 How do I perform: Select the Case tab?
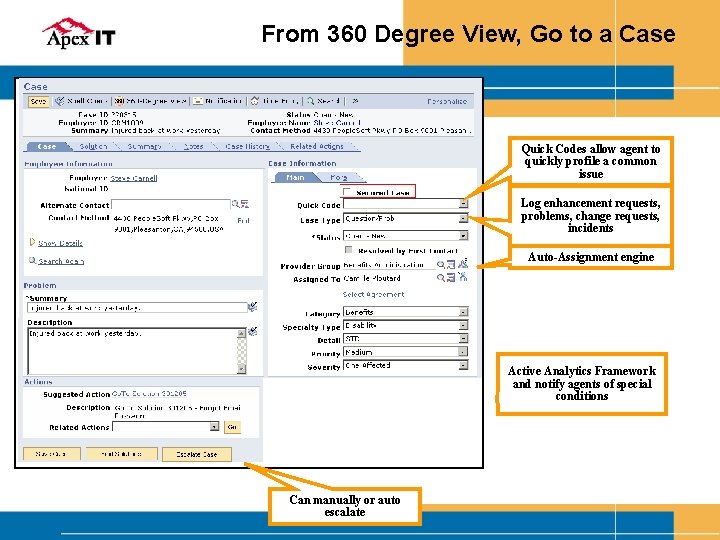(47, 146)
